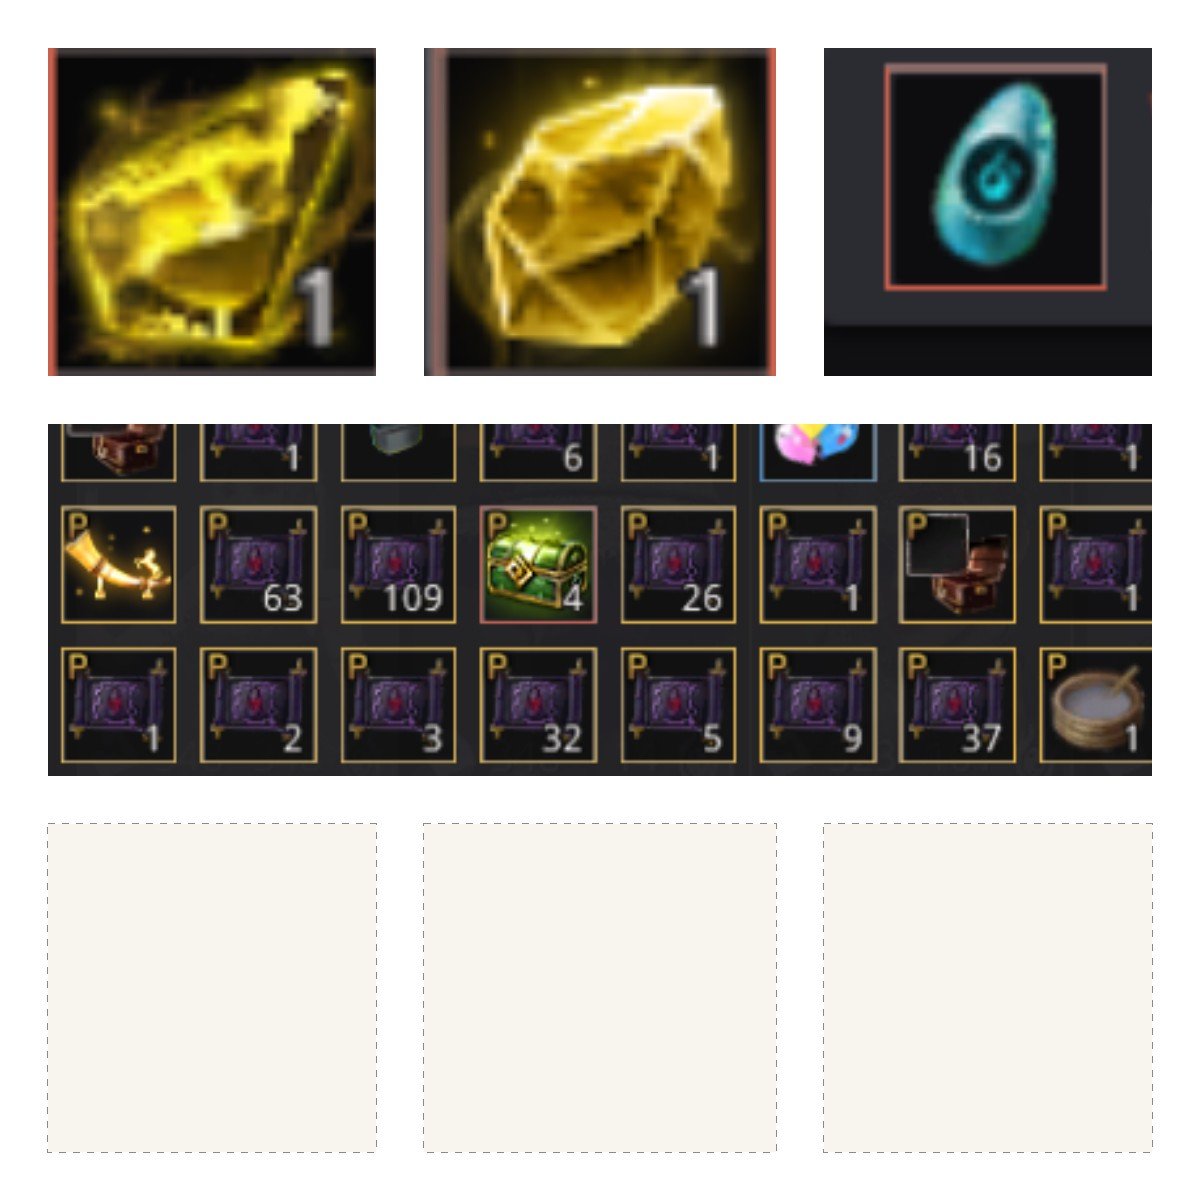Select the scroll stack with count 26
Image resolution: width=1200 pixels, height=1200 pixels.
pos(678,565)
